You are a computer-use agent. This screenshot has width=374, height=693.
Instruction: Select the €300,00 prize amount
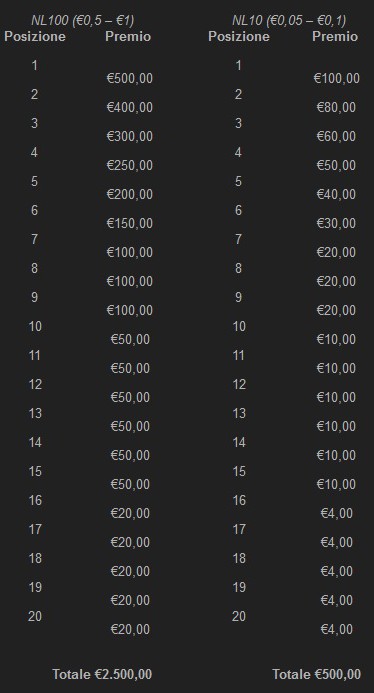tap(130, 137)
